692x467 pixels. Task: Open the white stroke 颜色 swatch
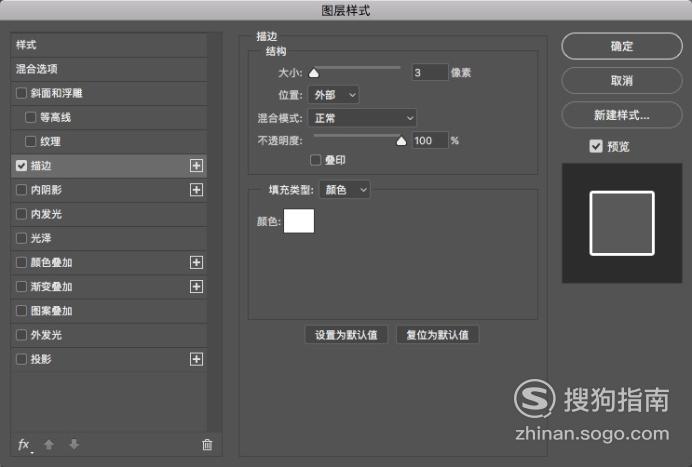pyautogui.click(x=299, y=221)
